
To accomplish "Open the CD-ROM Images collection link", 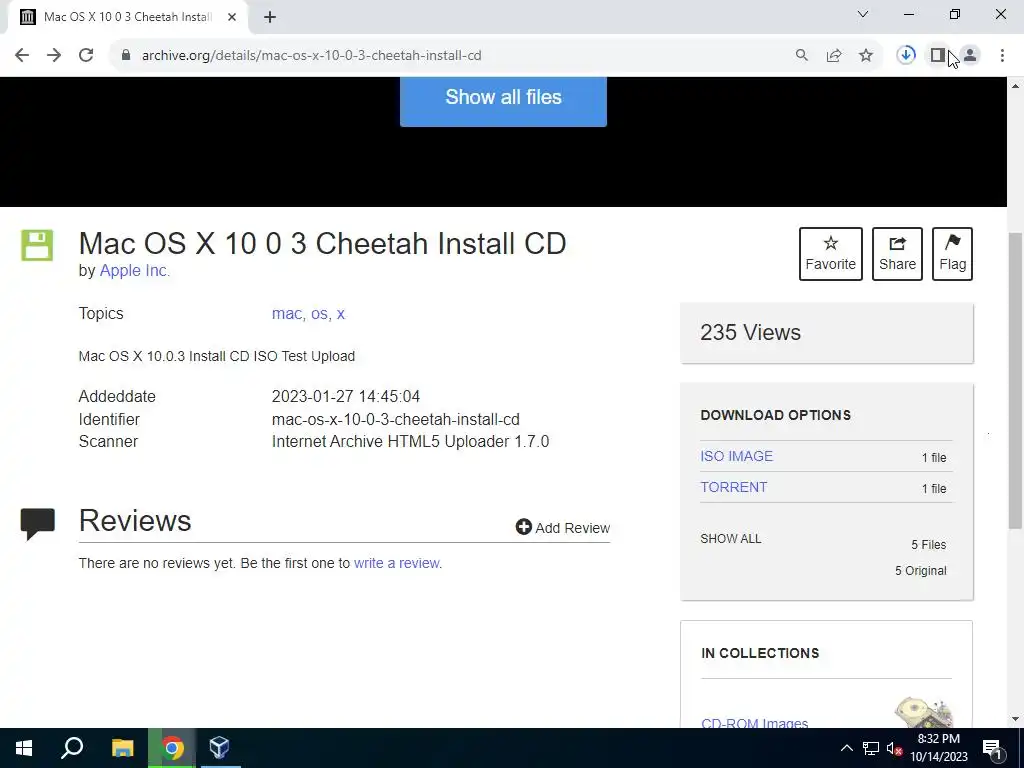I will (x=754, y=723).
